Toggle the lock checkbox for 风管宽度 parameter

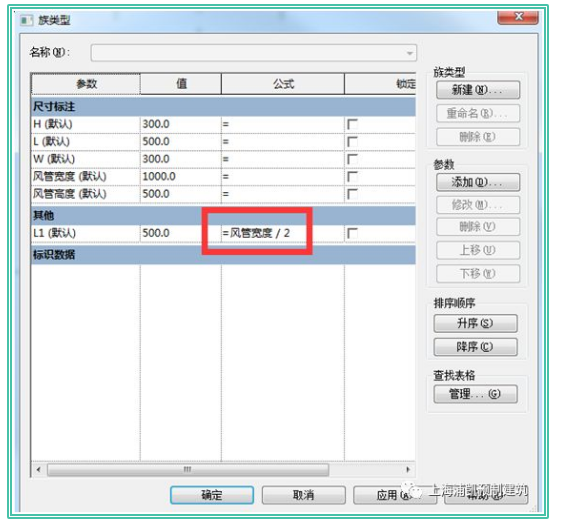[352, 177]
